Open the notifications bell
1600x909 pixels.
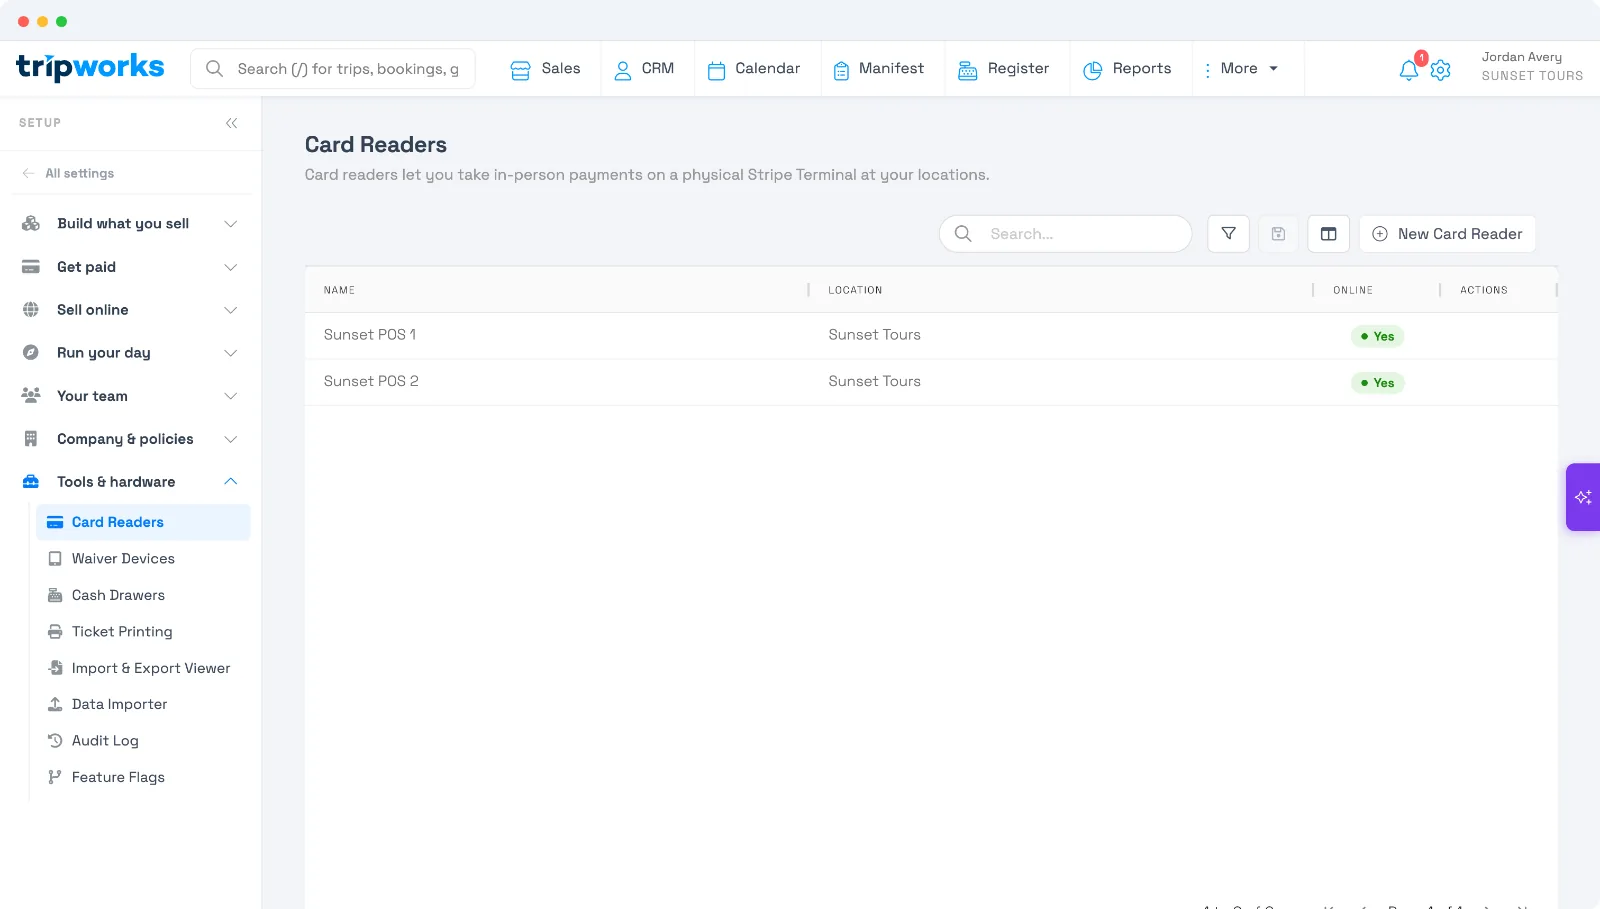(1408, 70)
